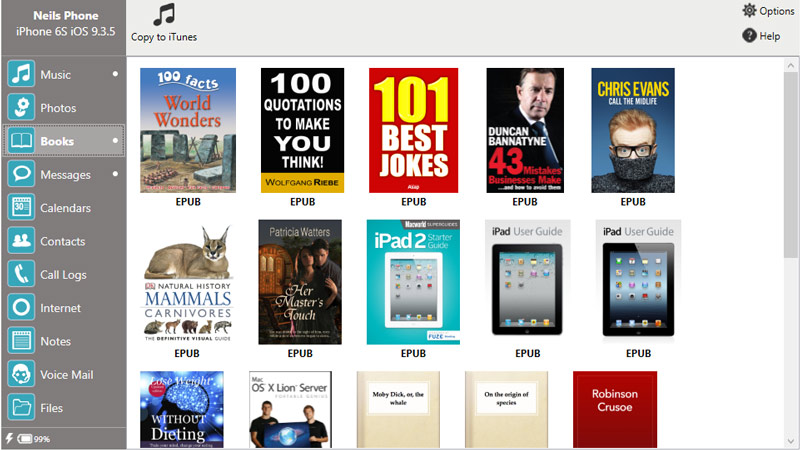The height and width of the screenshot is (450, 800).
Task: Click the Copy to iTunes music note icon
Action: coord(164,14)
